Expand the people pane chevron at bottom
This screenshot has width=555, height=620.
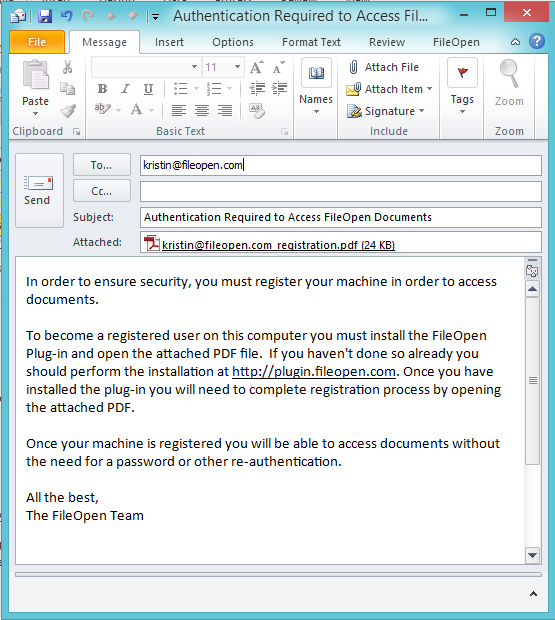[533, 594]
